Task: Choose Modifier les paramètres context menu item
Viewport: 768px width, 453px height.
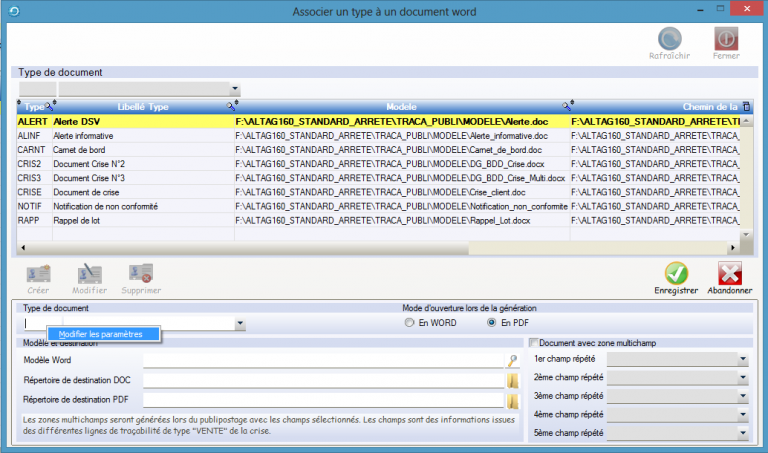Action: tap(100, 334)
